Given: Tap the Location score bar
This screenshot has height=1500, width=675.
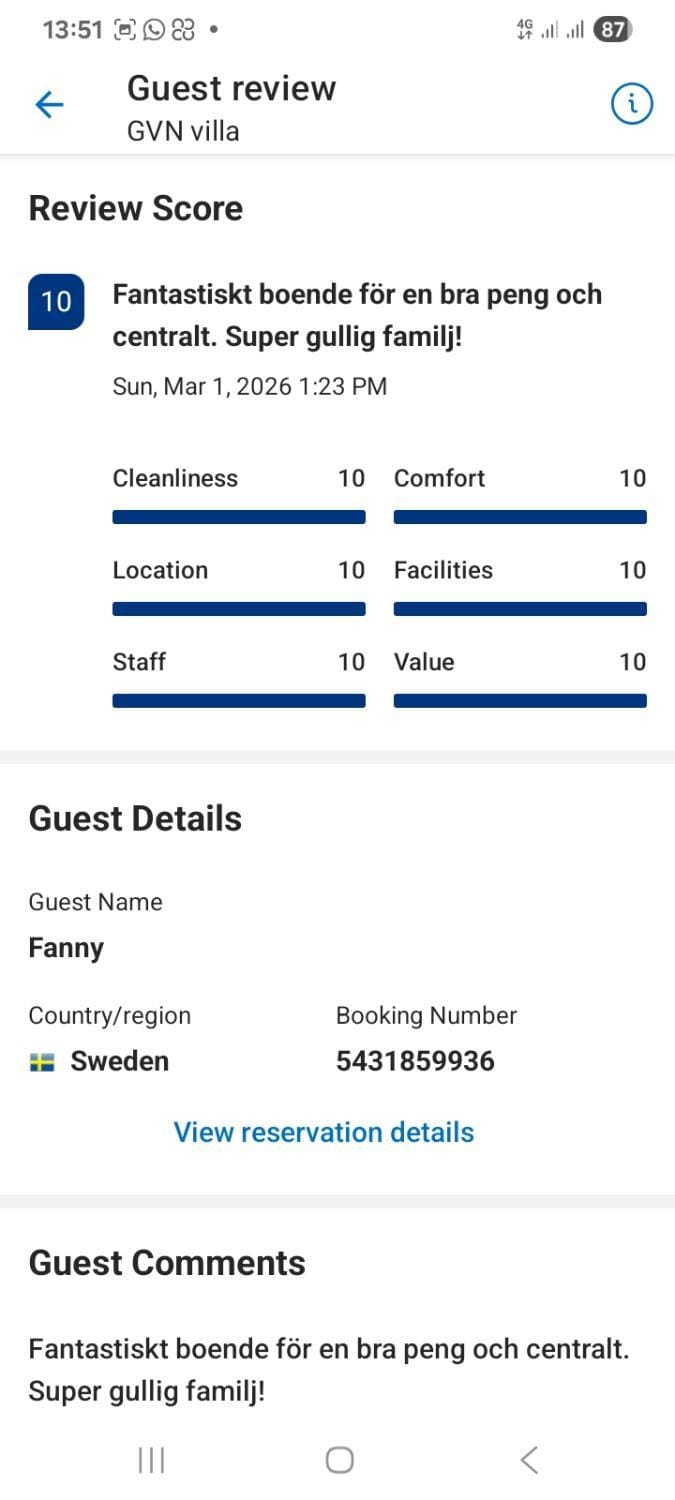Looking at the screenshot, I should pyautogui.click(x=239, y=609).
